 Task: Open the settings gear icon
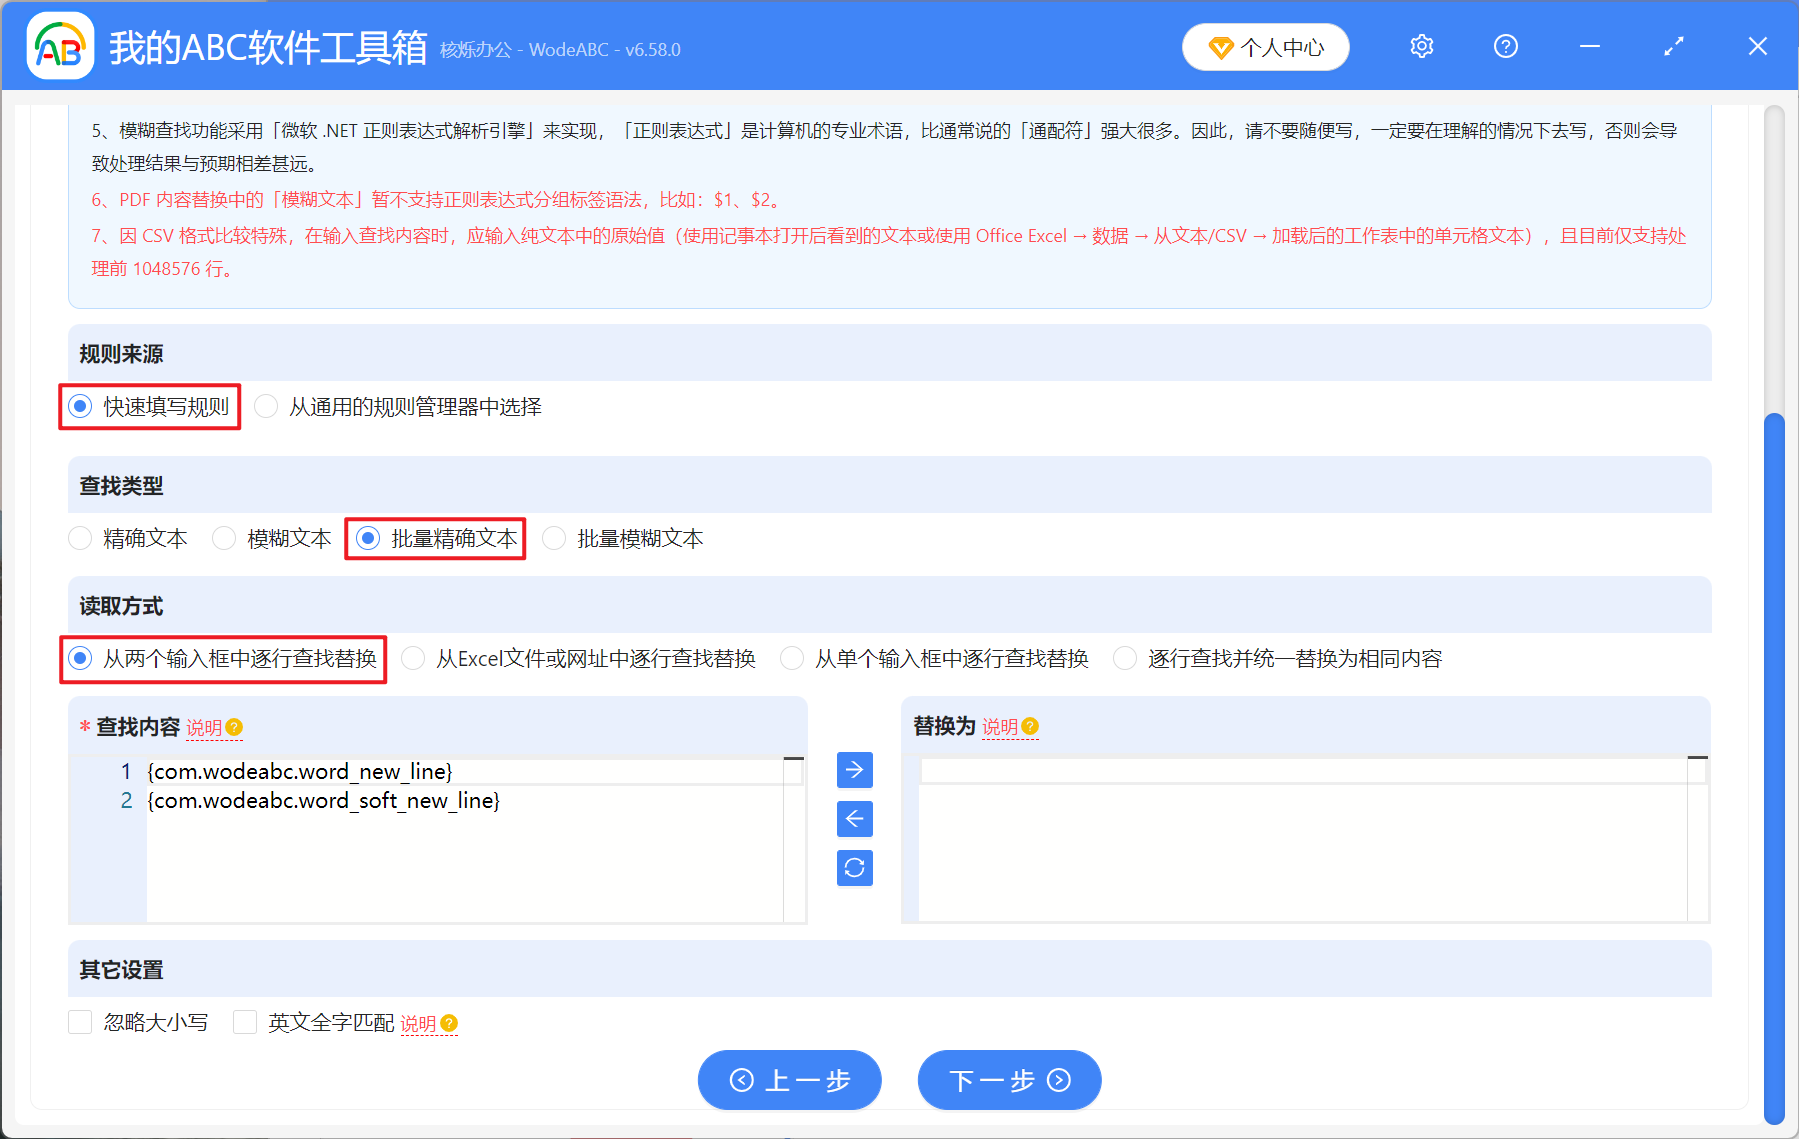(1421, 47)
